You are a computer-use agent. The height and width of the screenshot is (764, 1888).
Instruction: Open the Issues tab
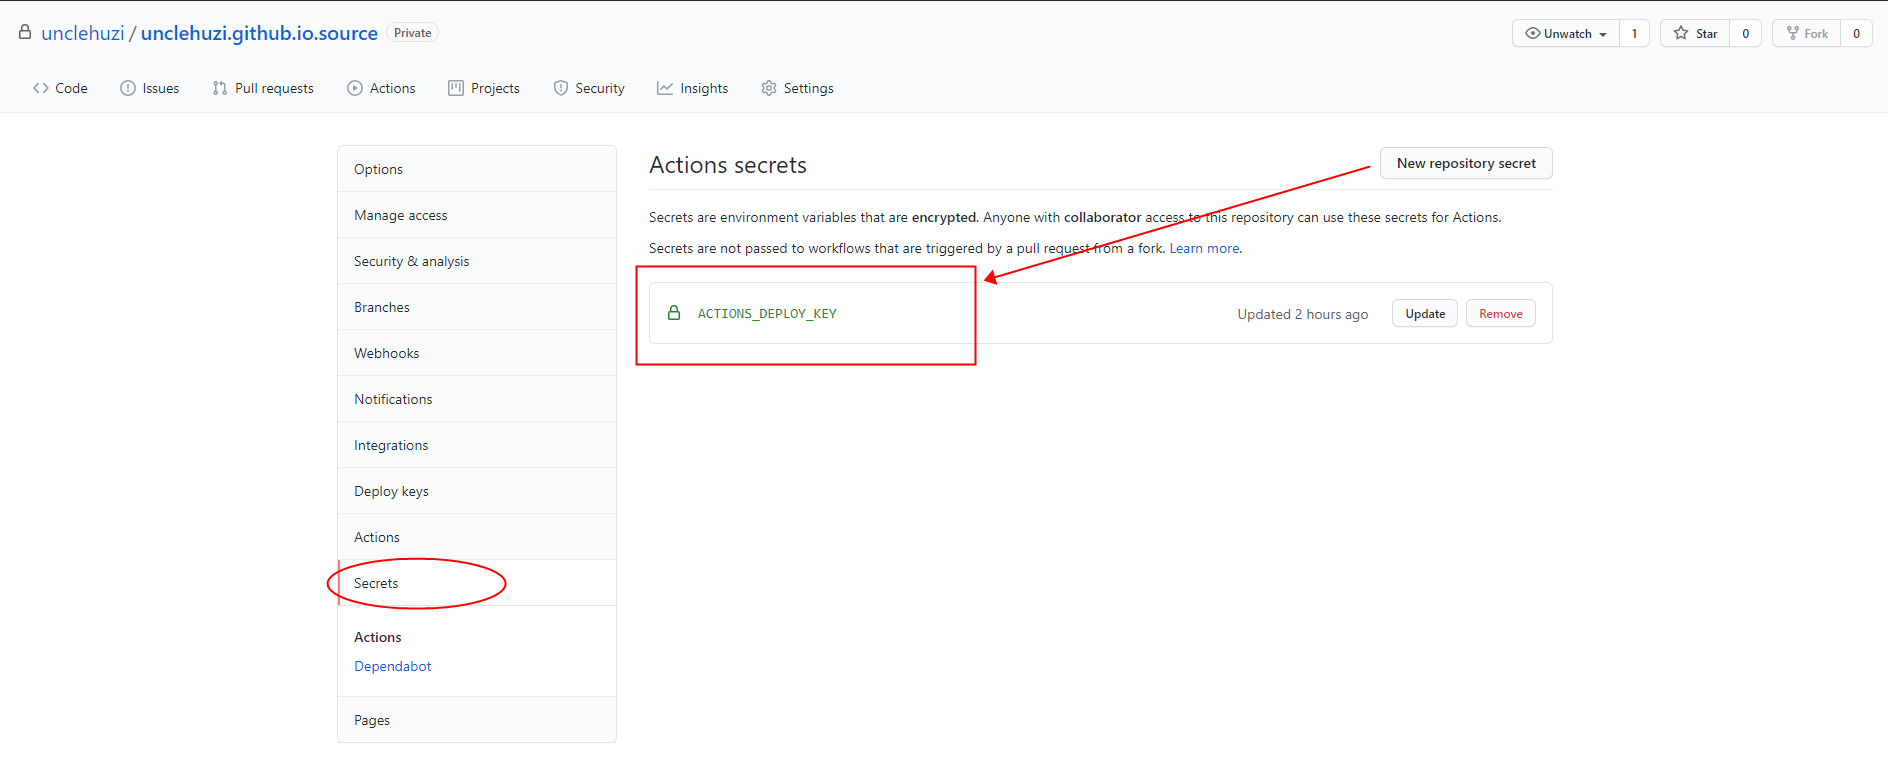point(150,88)
